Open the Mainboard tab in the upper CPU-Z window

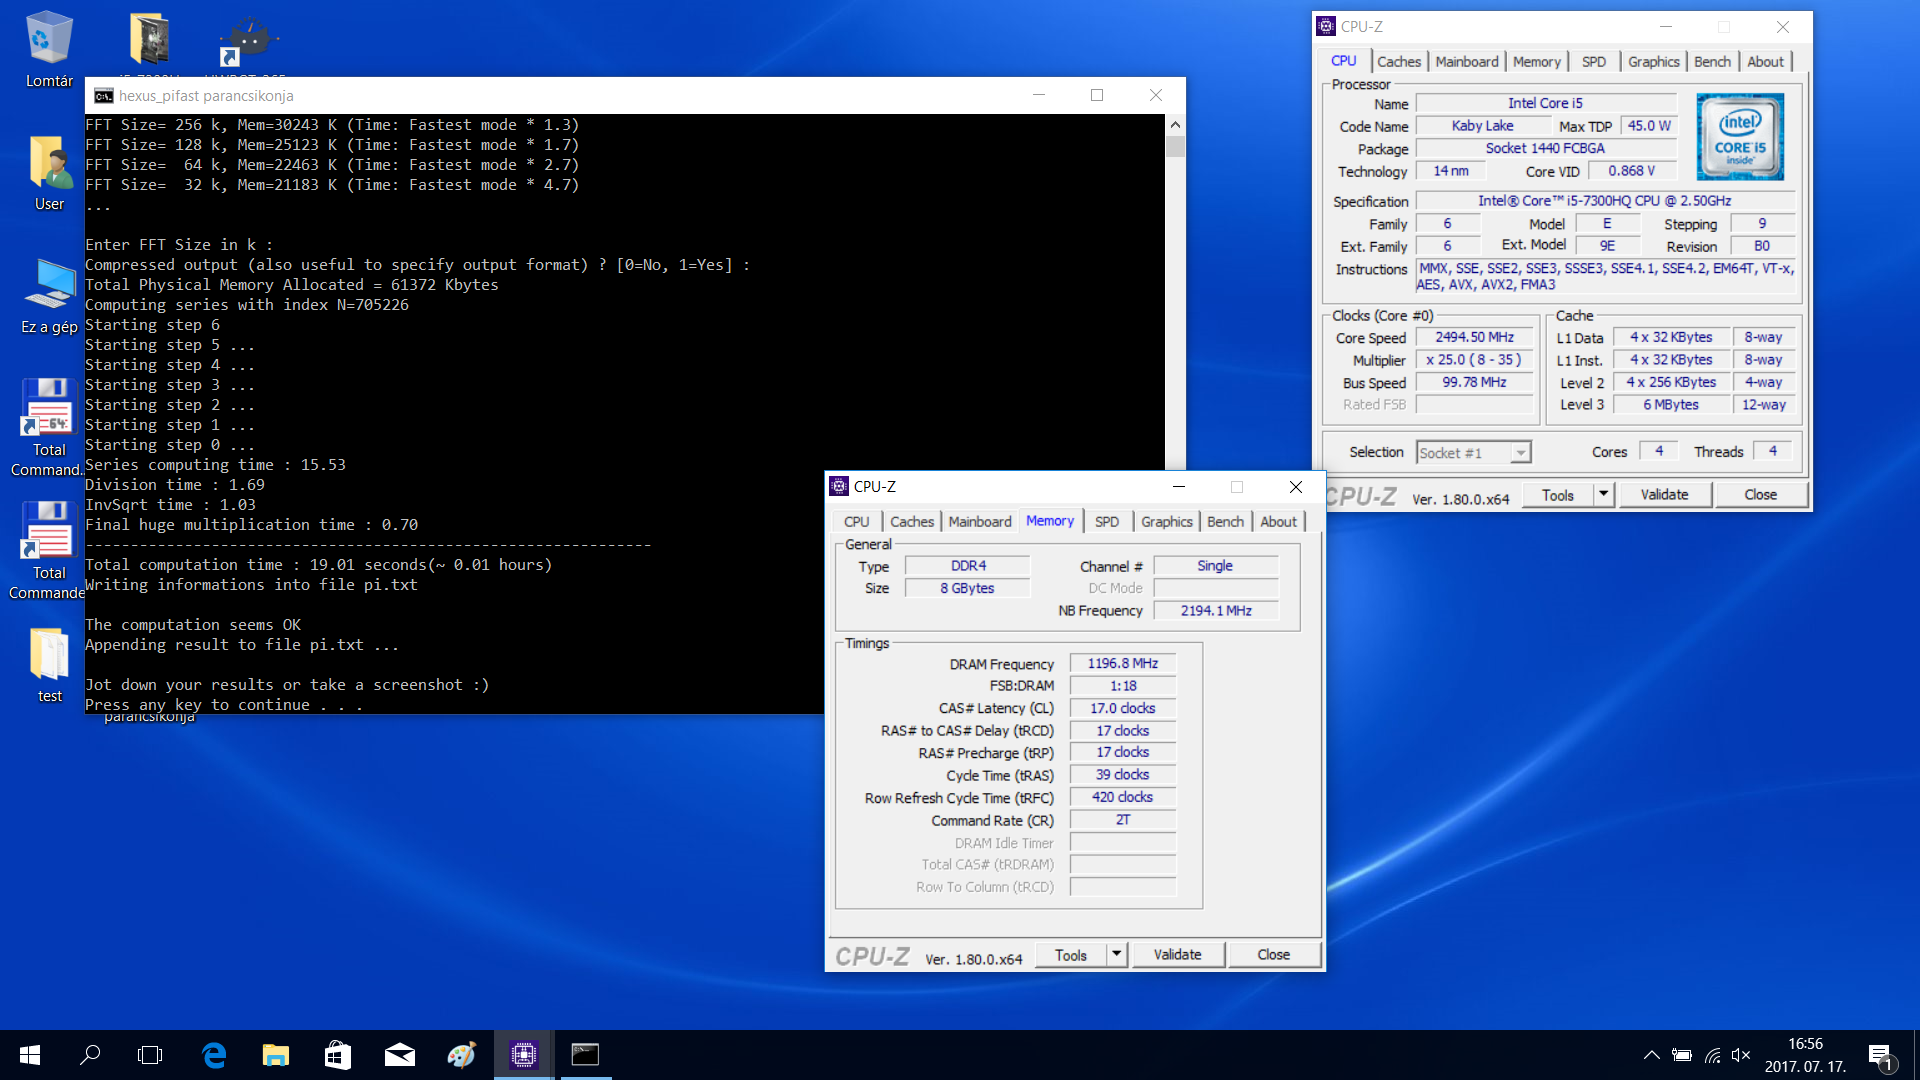coord(1466,62)
